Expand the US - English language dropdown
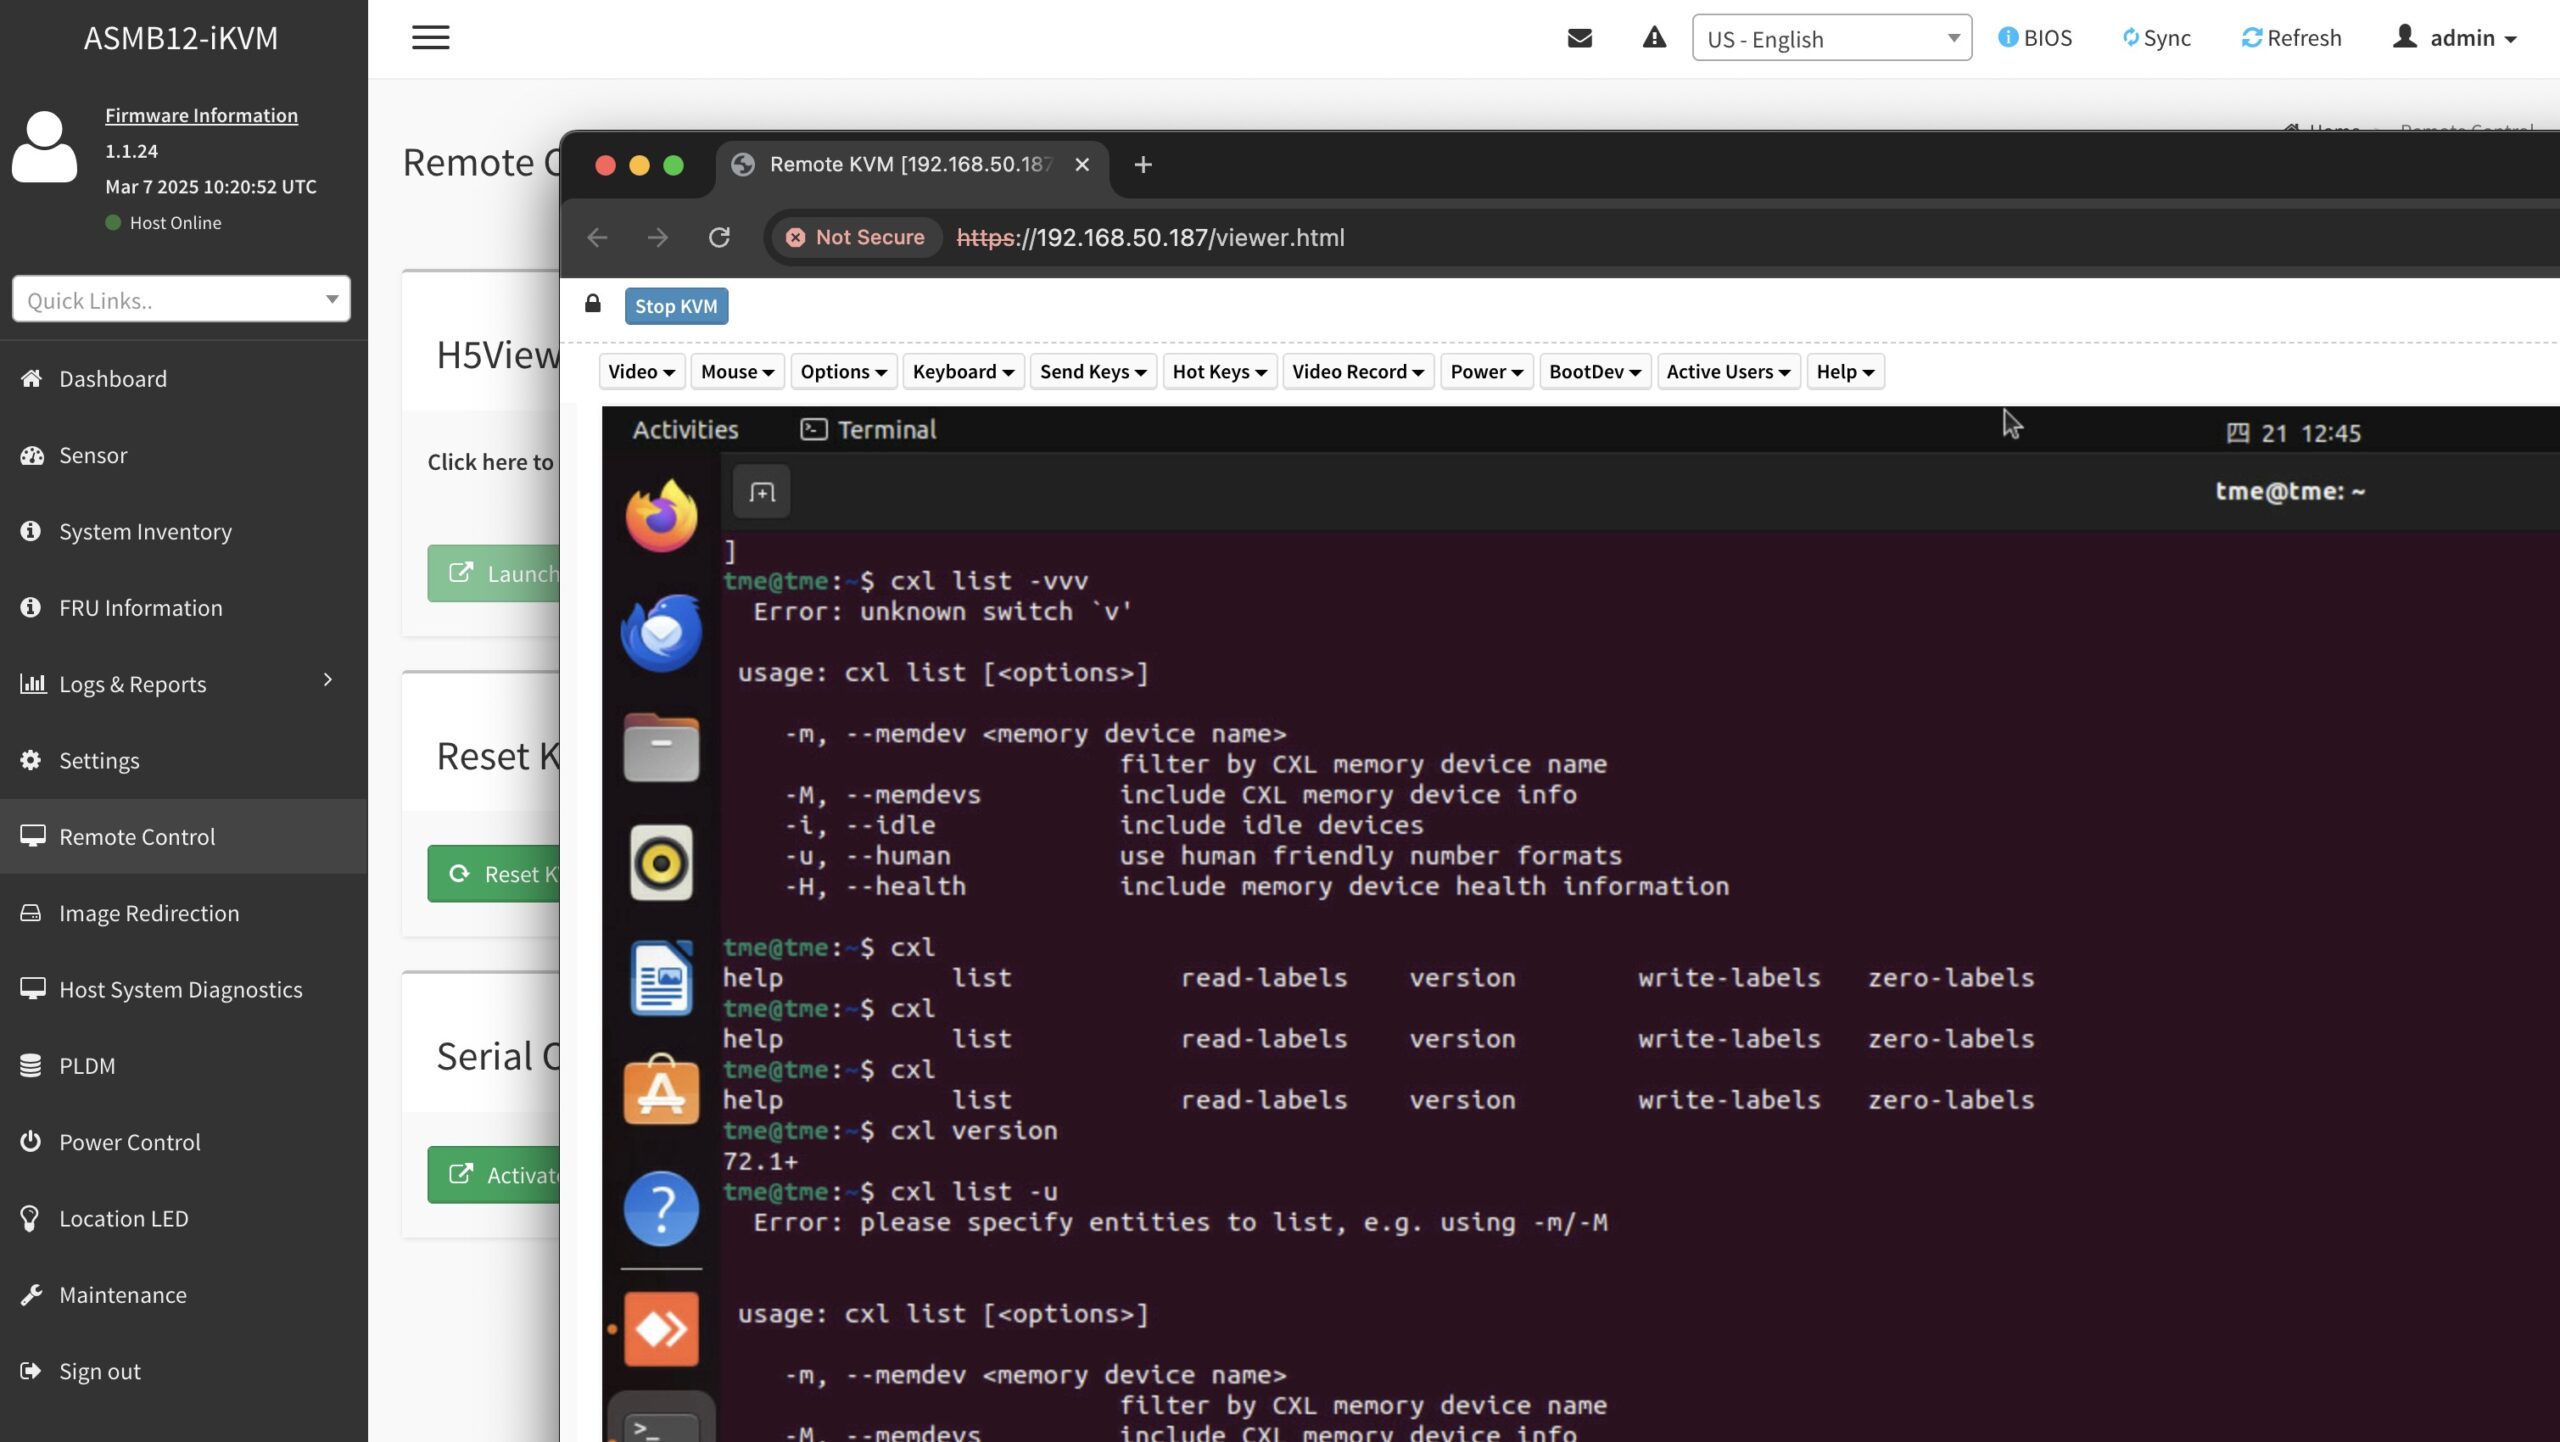2560x1442 pixels. [1831, 38]
